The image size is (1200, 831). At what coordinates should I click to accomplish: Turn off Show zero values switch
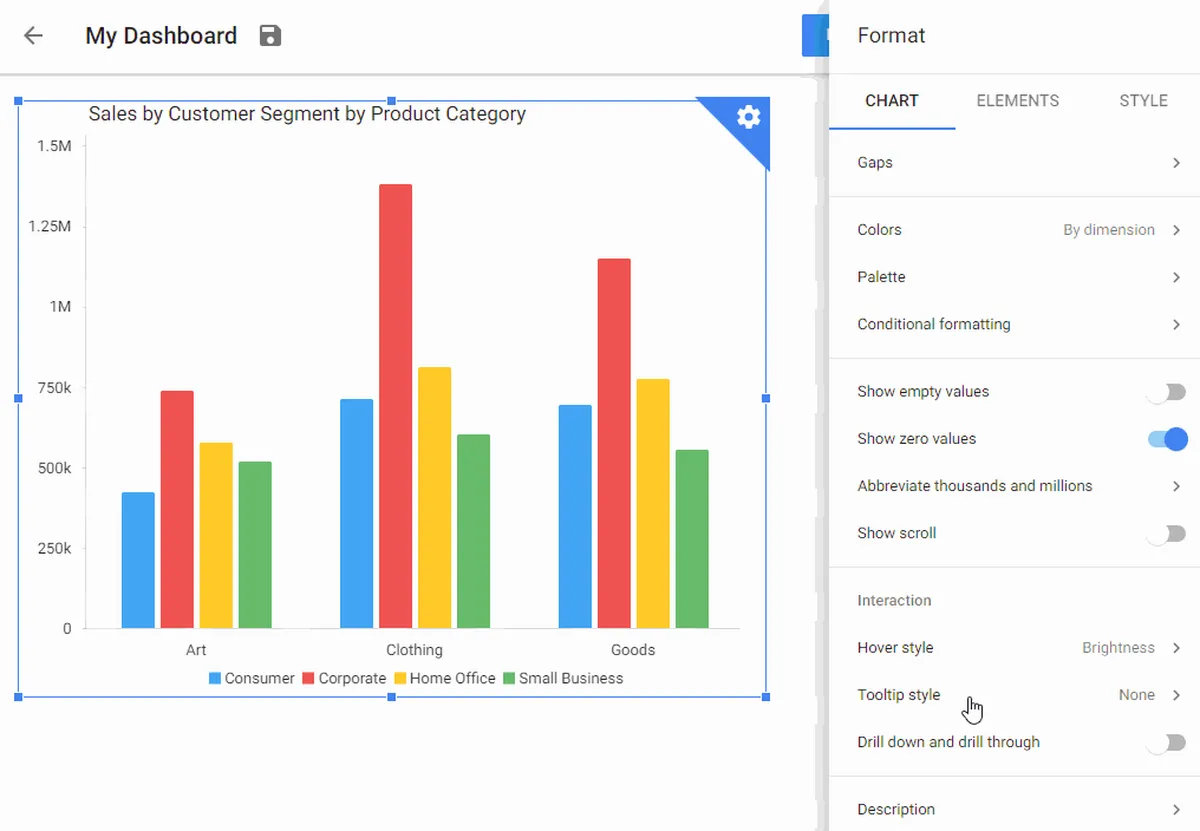[1167, 439]
